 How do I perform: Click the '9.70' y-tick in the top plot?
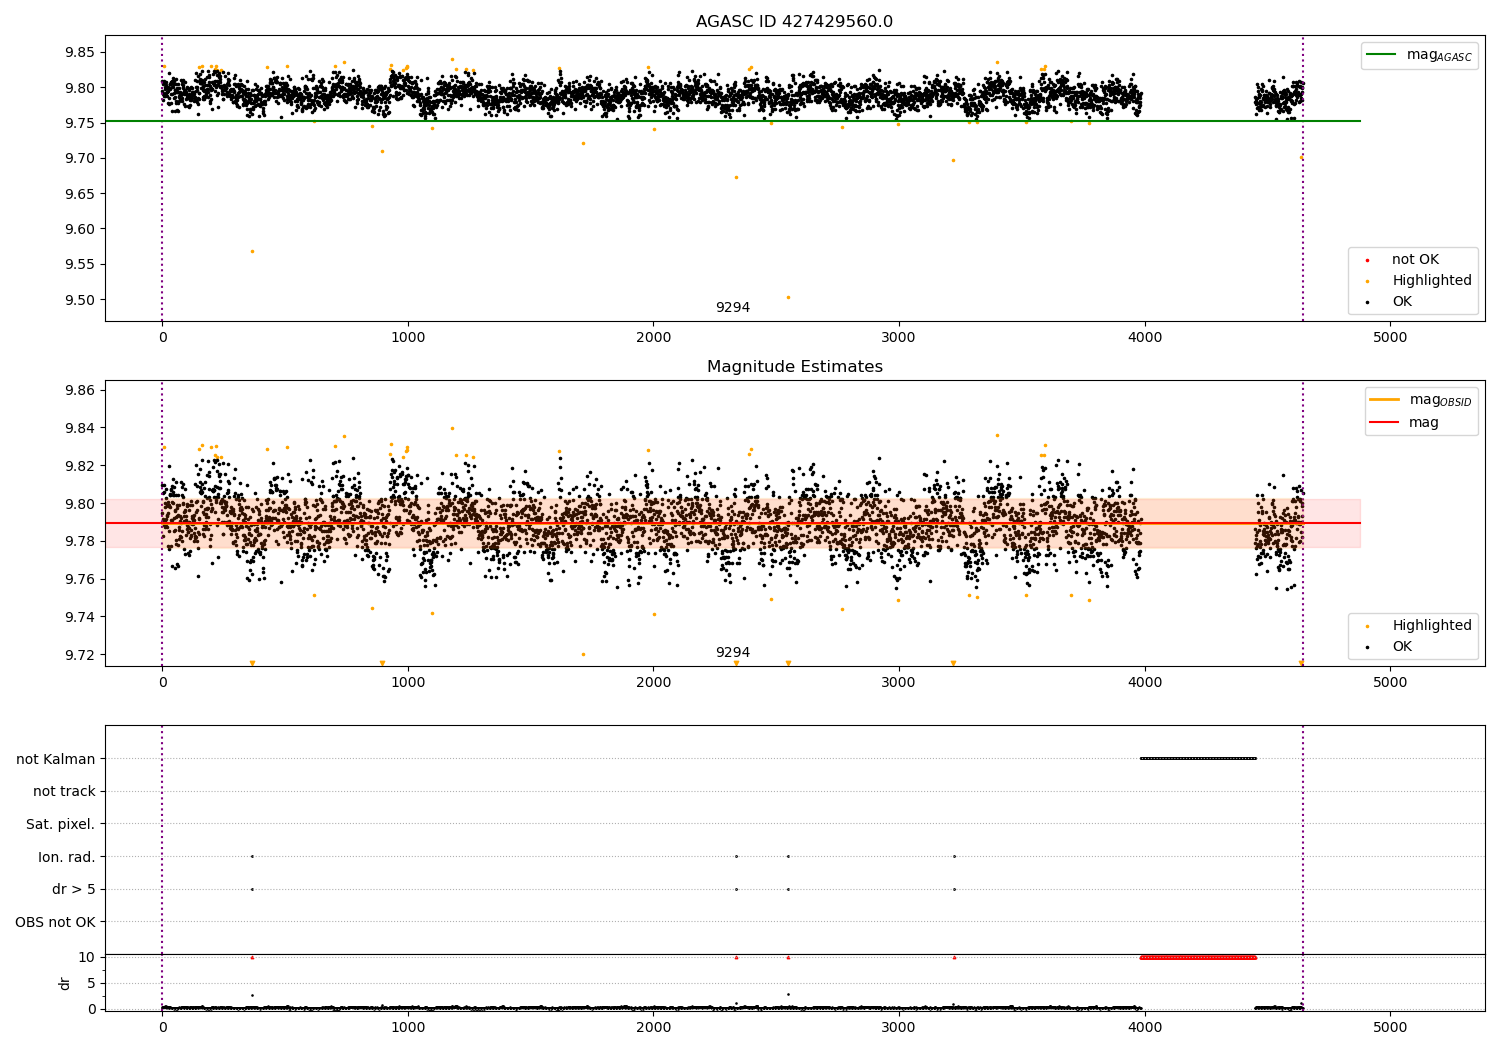78,159
